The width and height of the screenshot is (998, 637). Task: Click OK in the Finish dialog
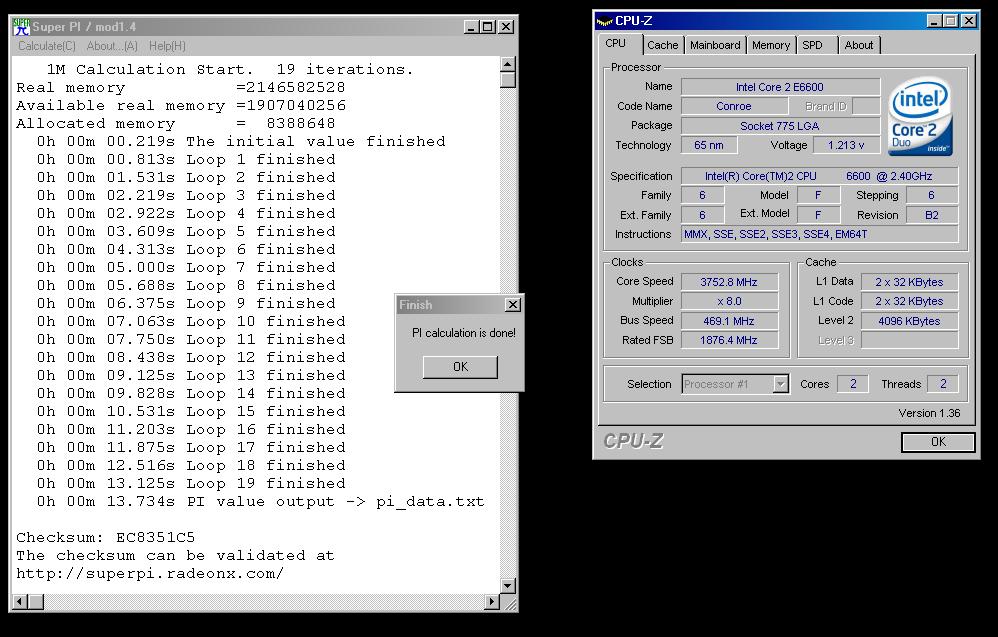[460, 367]
